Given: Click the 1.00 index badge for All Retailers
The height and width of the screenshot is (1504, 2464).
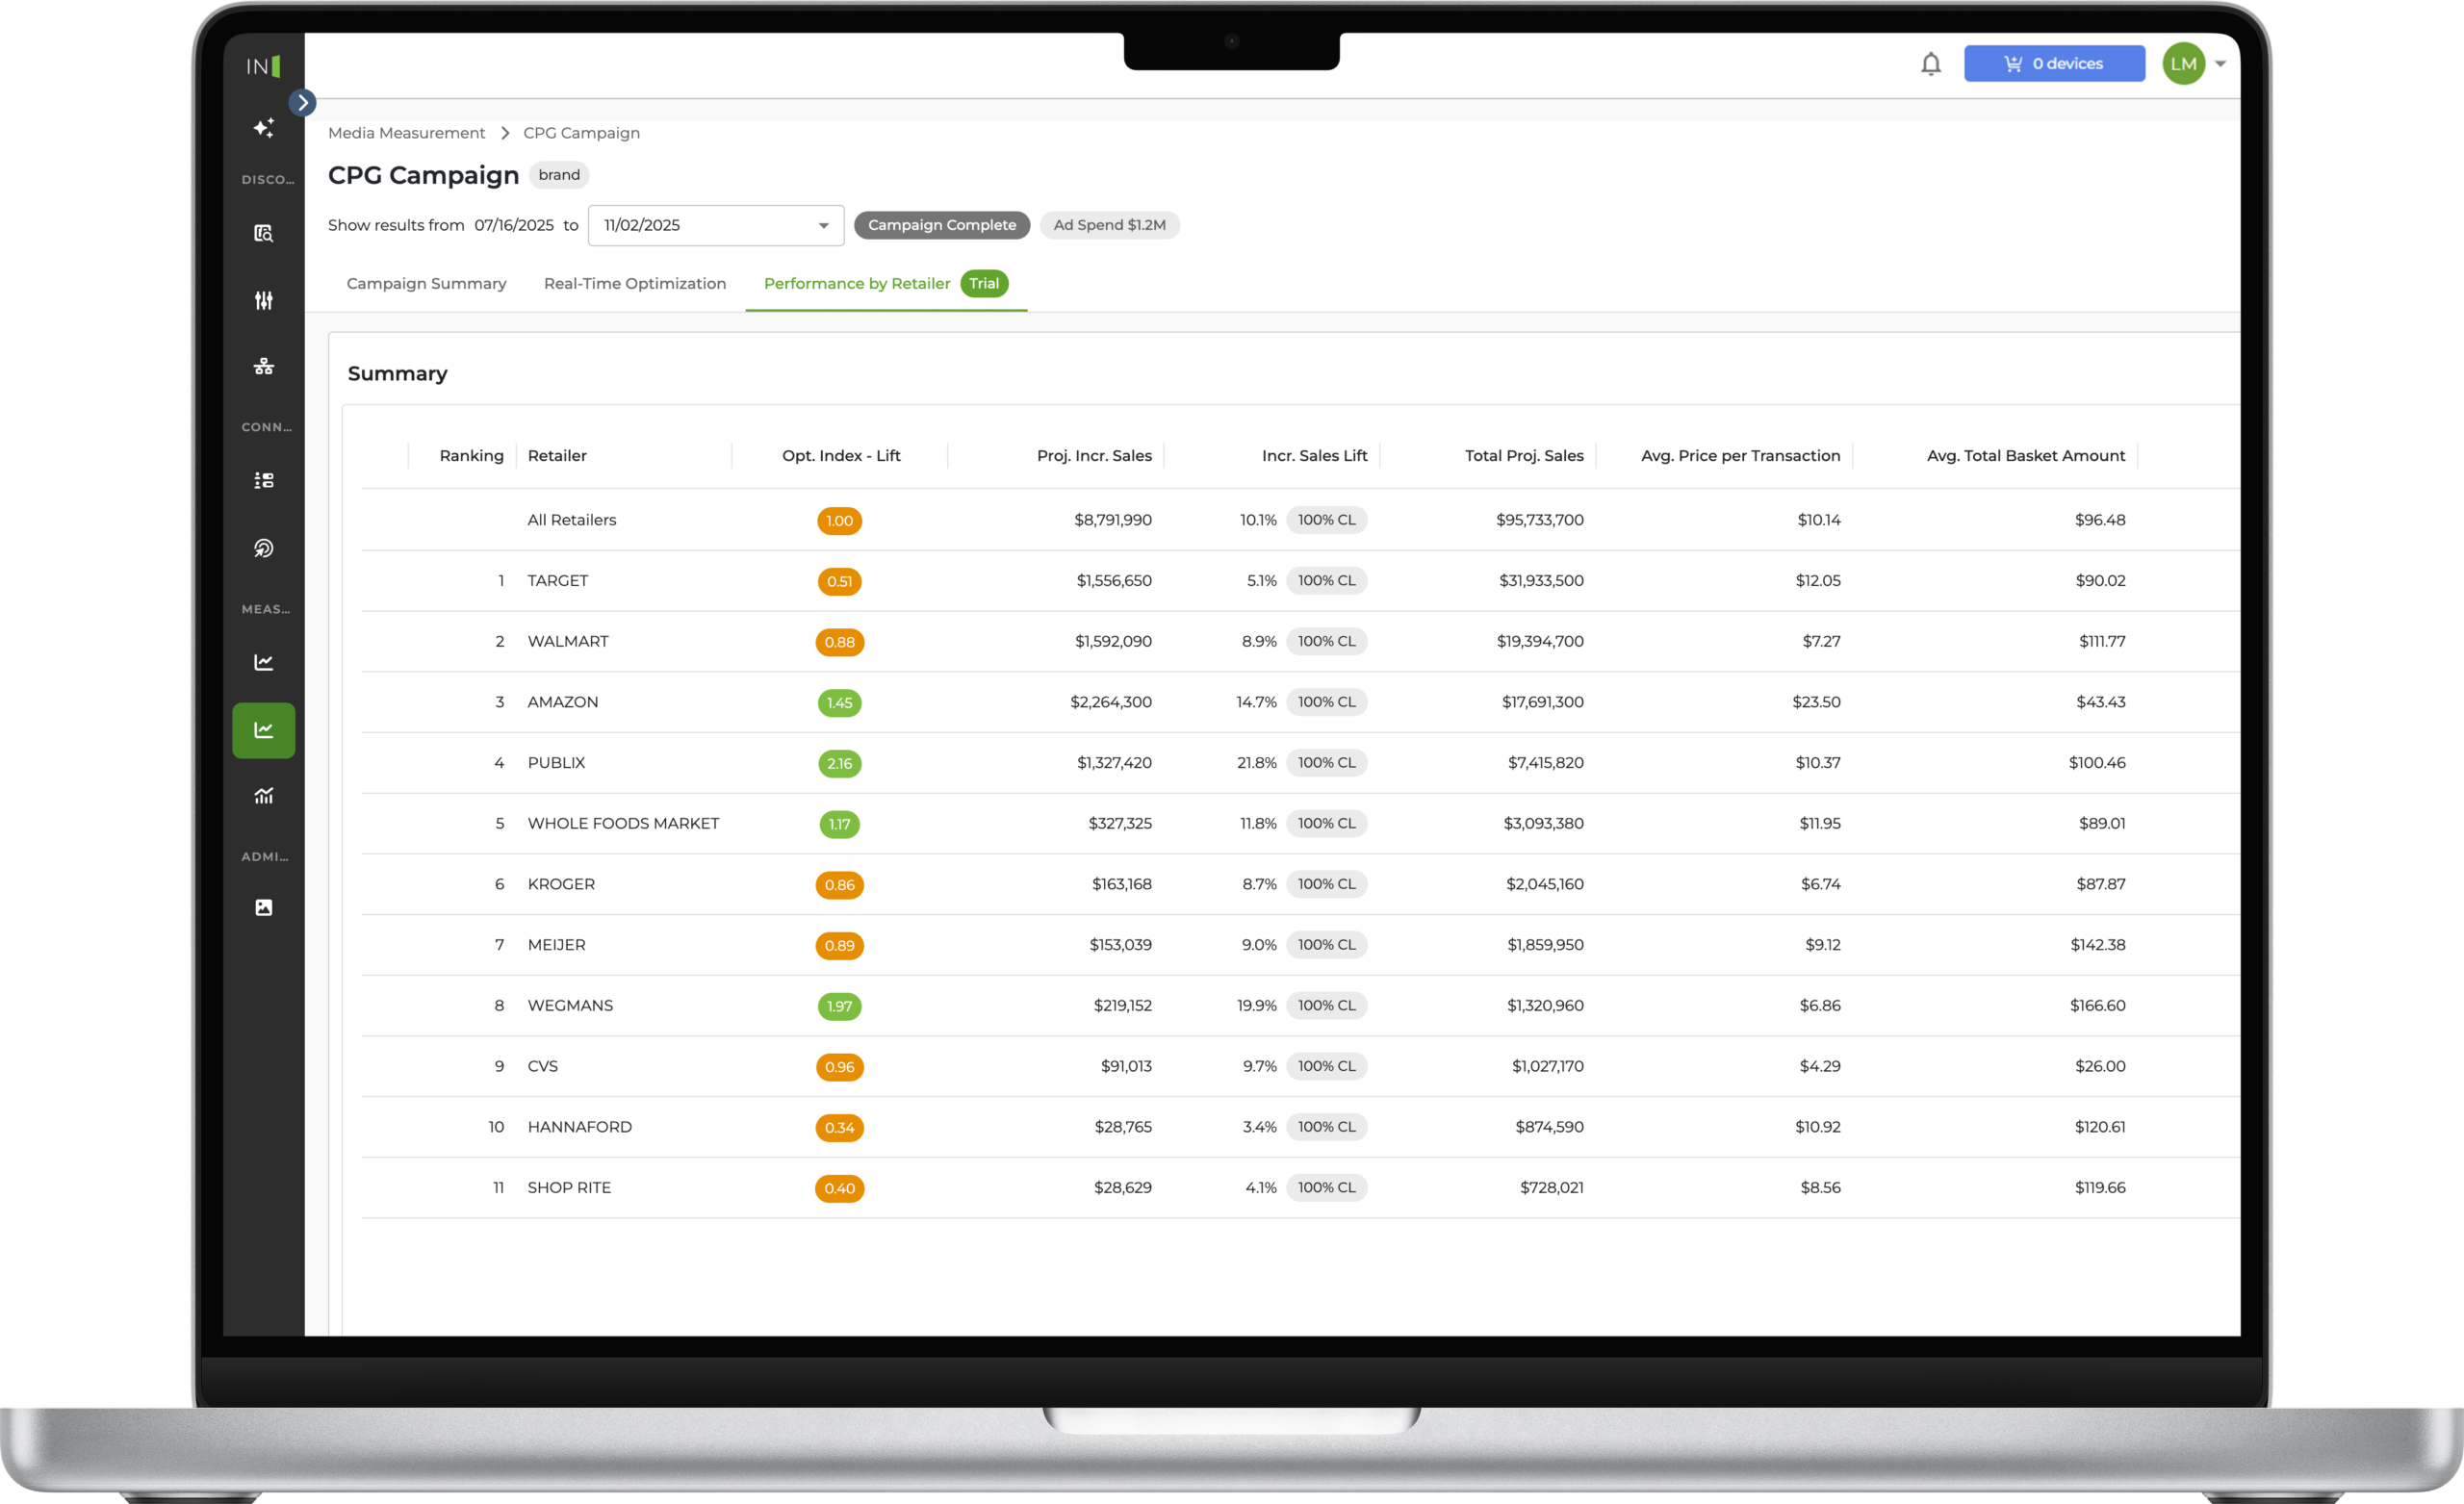Looking at the screenshot, I should click(x=840, y=521).
